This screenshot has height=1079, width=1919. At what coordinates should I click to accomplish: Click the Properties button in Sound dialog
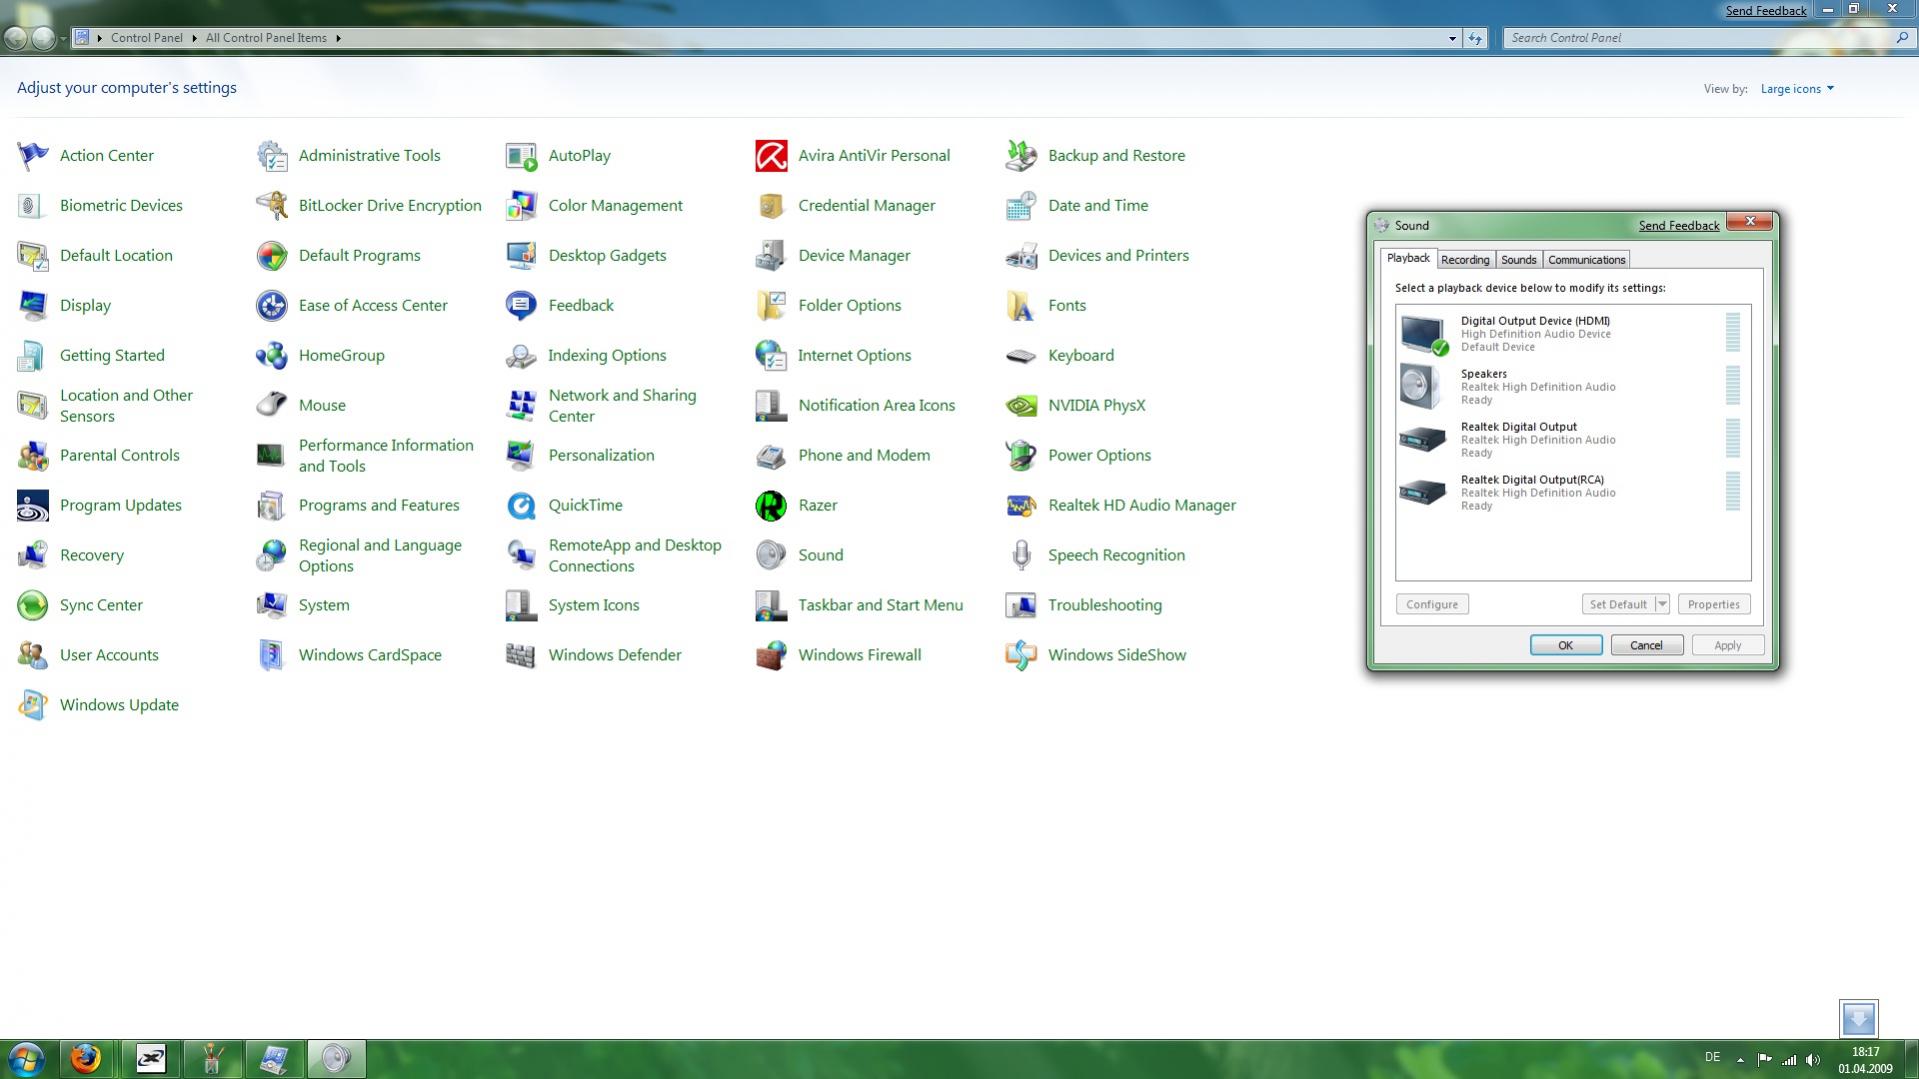(x=1714, y=604)
